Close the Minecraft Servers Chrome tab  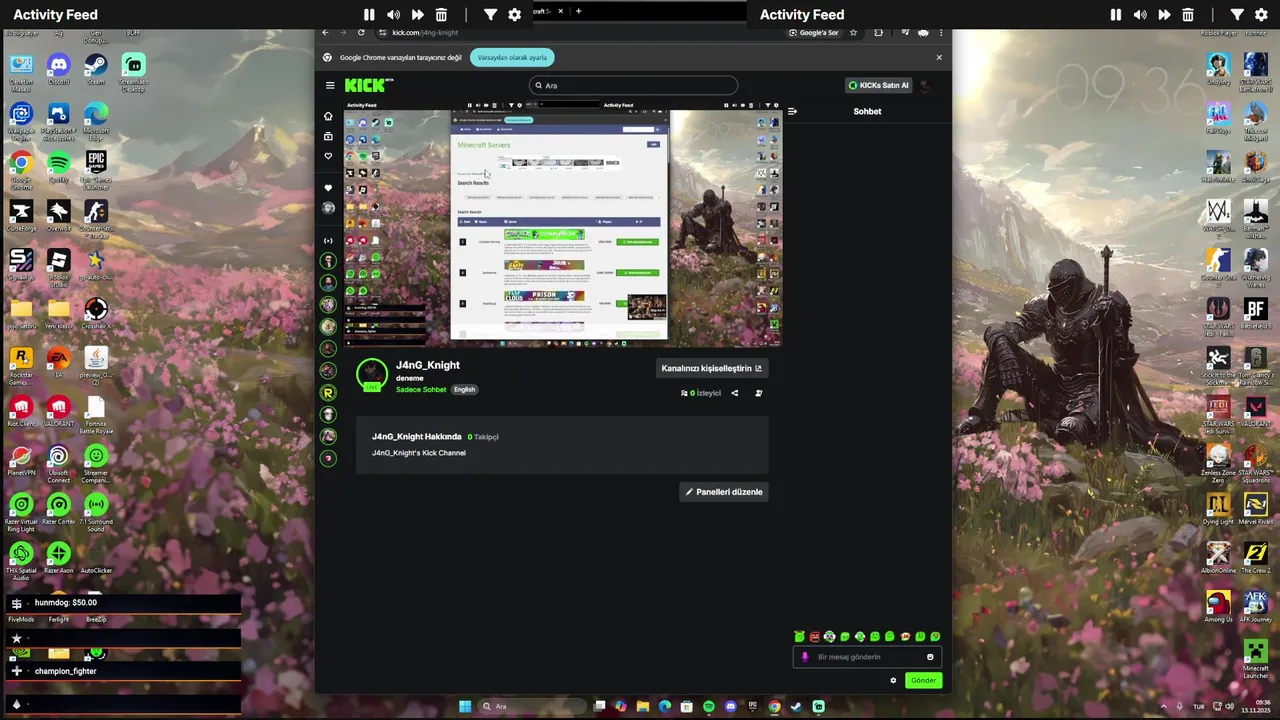point(560,11)
